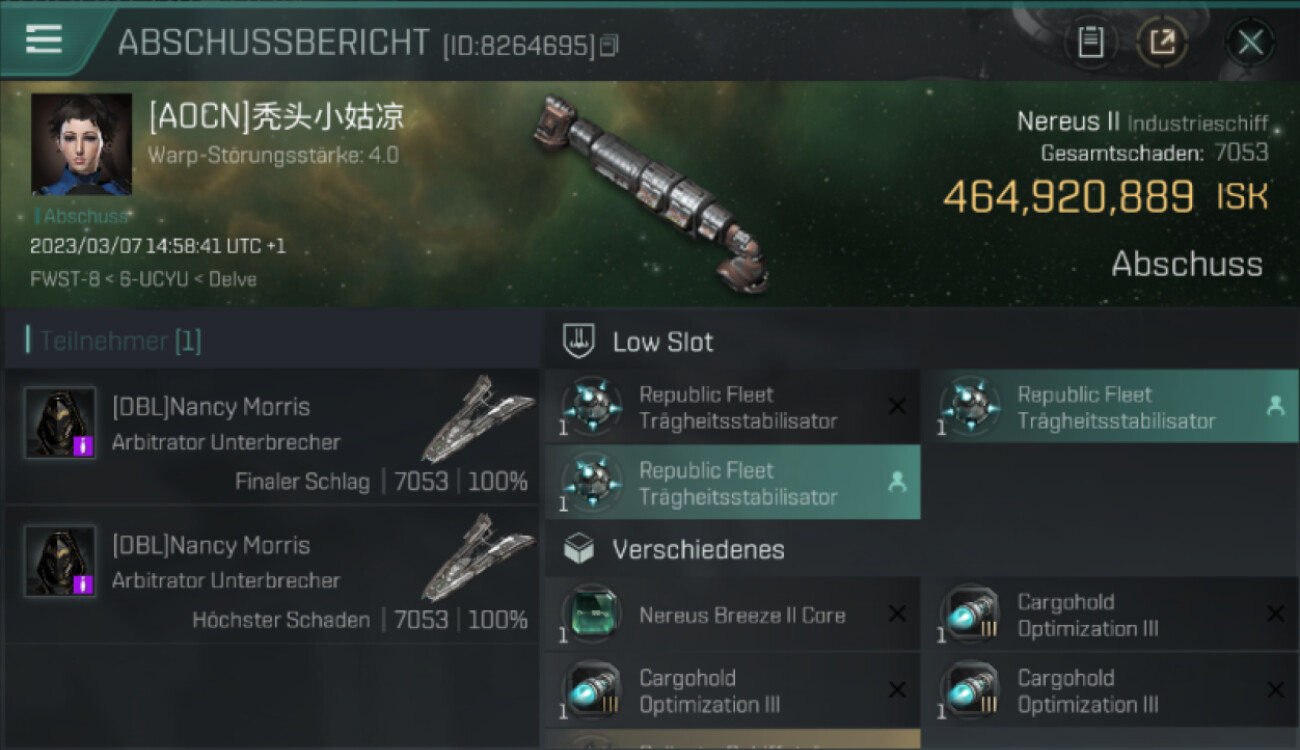Open Nancy Morris portrait under Höchster Schaden
1300x750 pixels.
[x=60, y=561]
